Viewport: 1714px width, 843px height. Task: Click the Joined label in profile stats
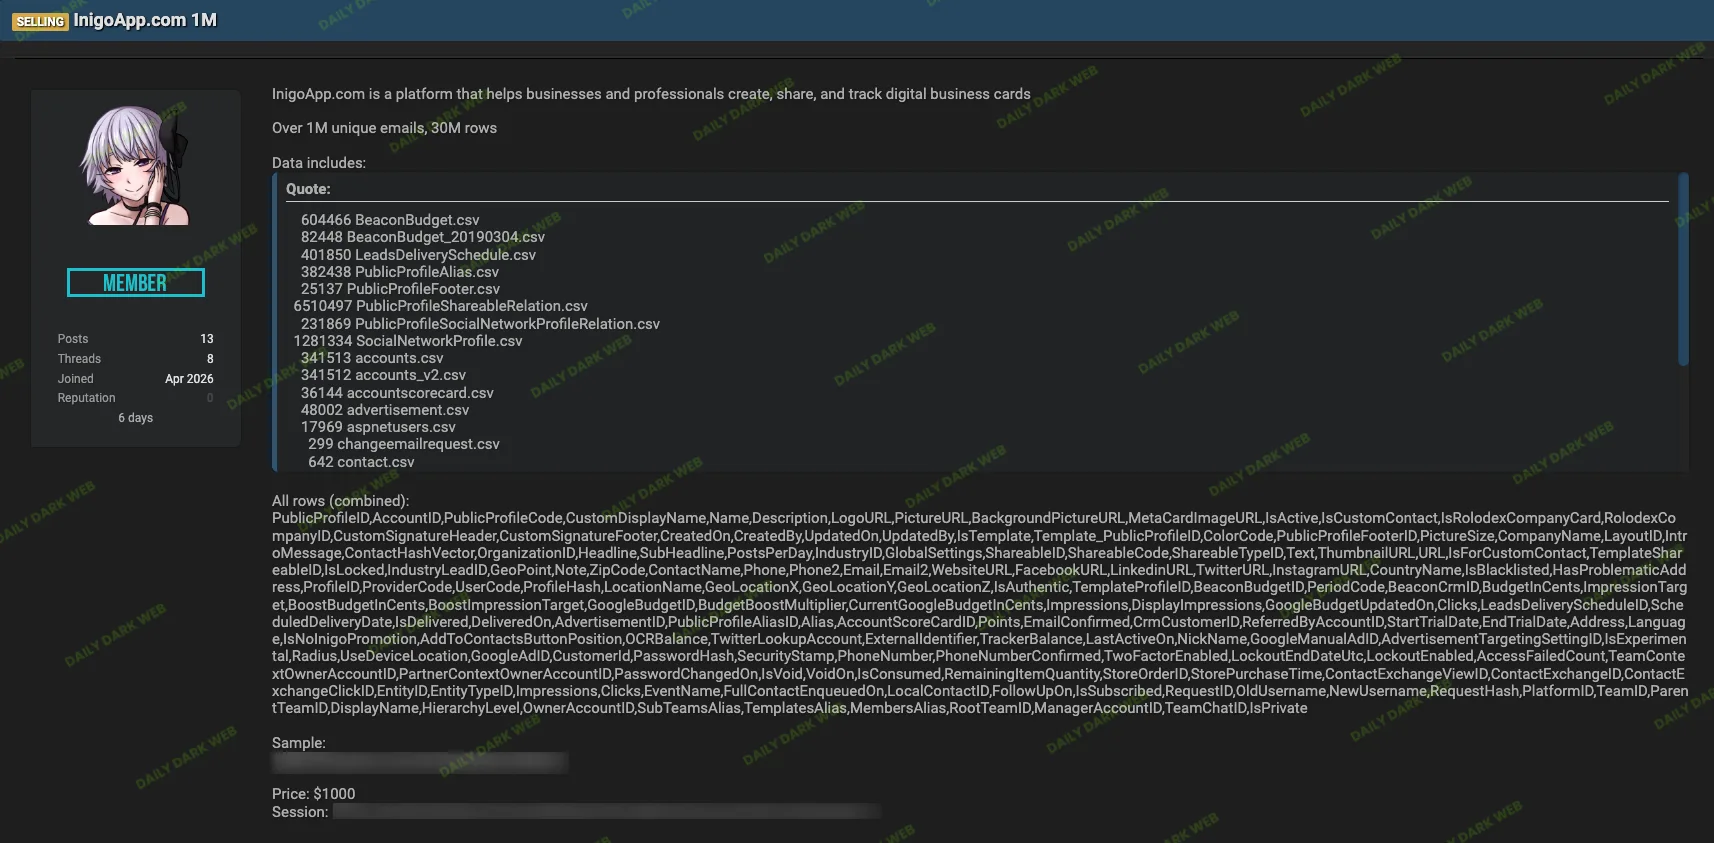[x=75, y=379]
